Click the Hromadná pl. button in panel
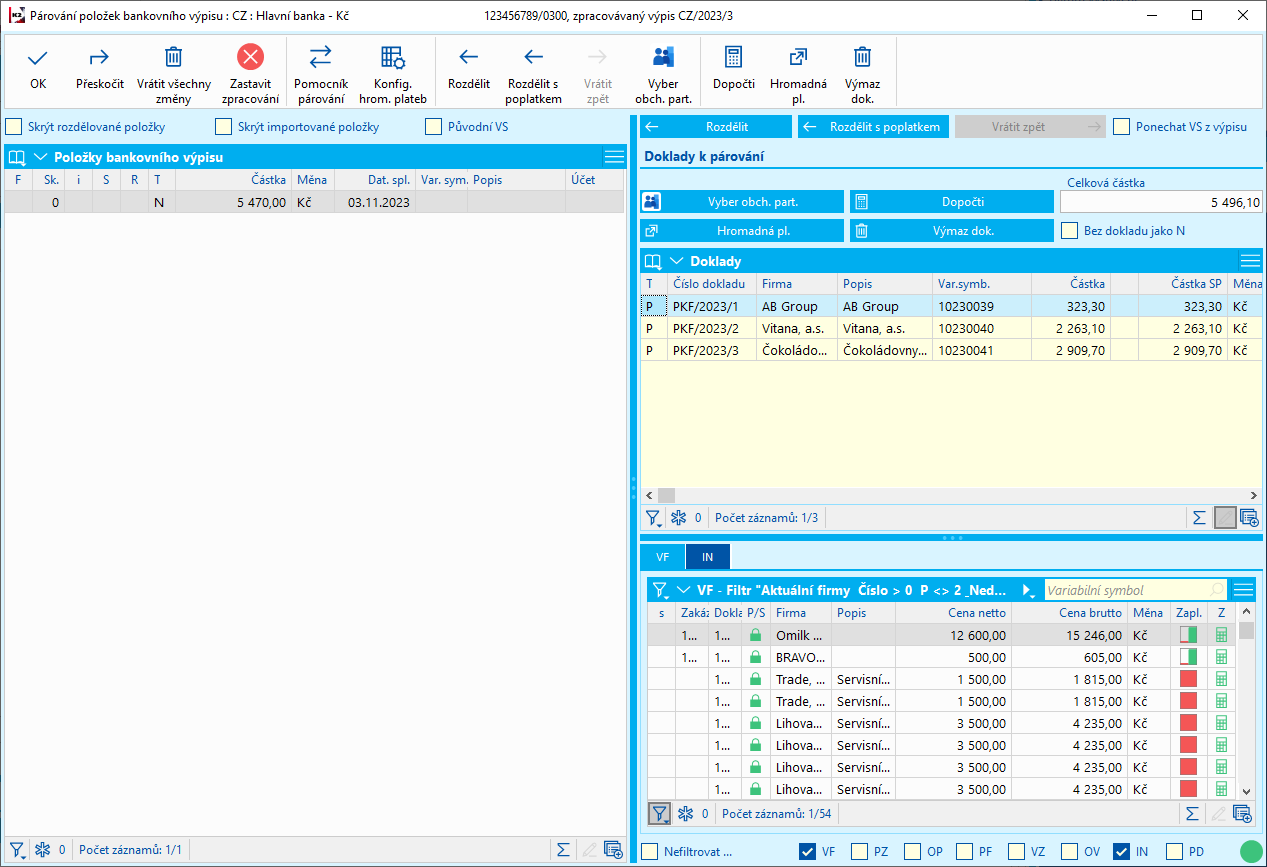The height and width of the screenshot is (867, 1267). [742, 231]
